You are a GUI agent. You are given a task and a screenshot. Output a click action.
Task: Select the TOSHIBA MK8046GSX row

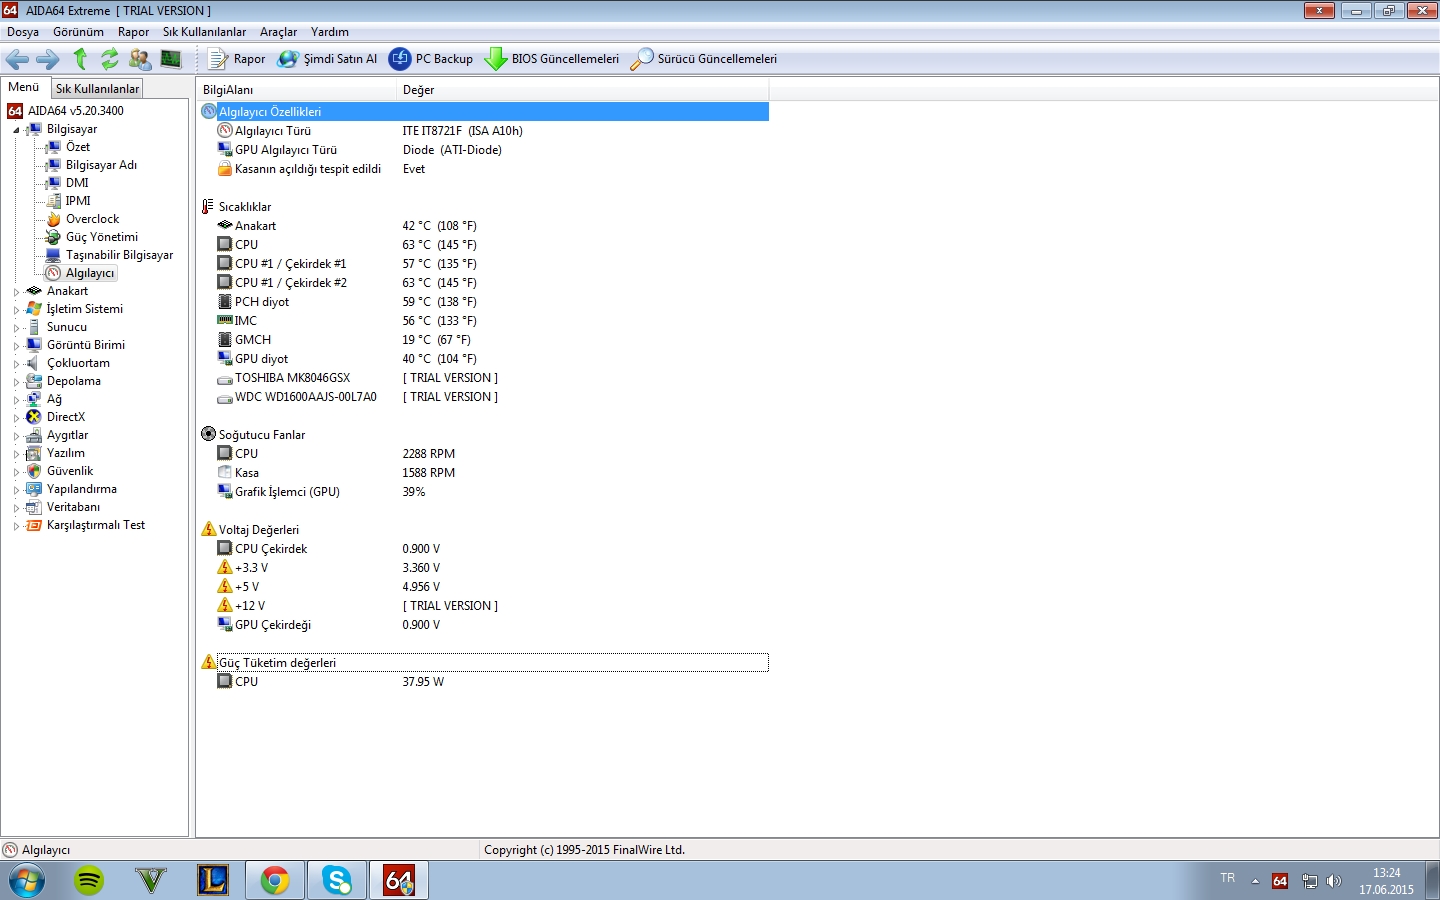point(484,378)
